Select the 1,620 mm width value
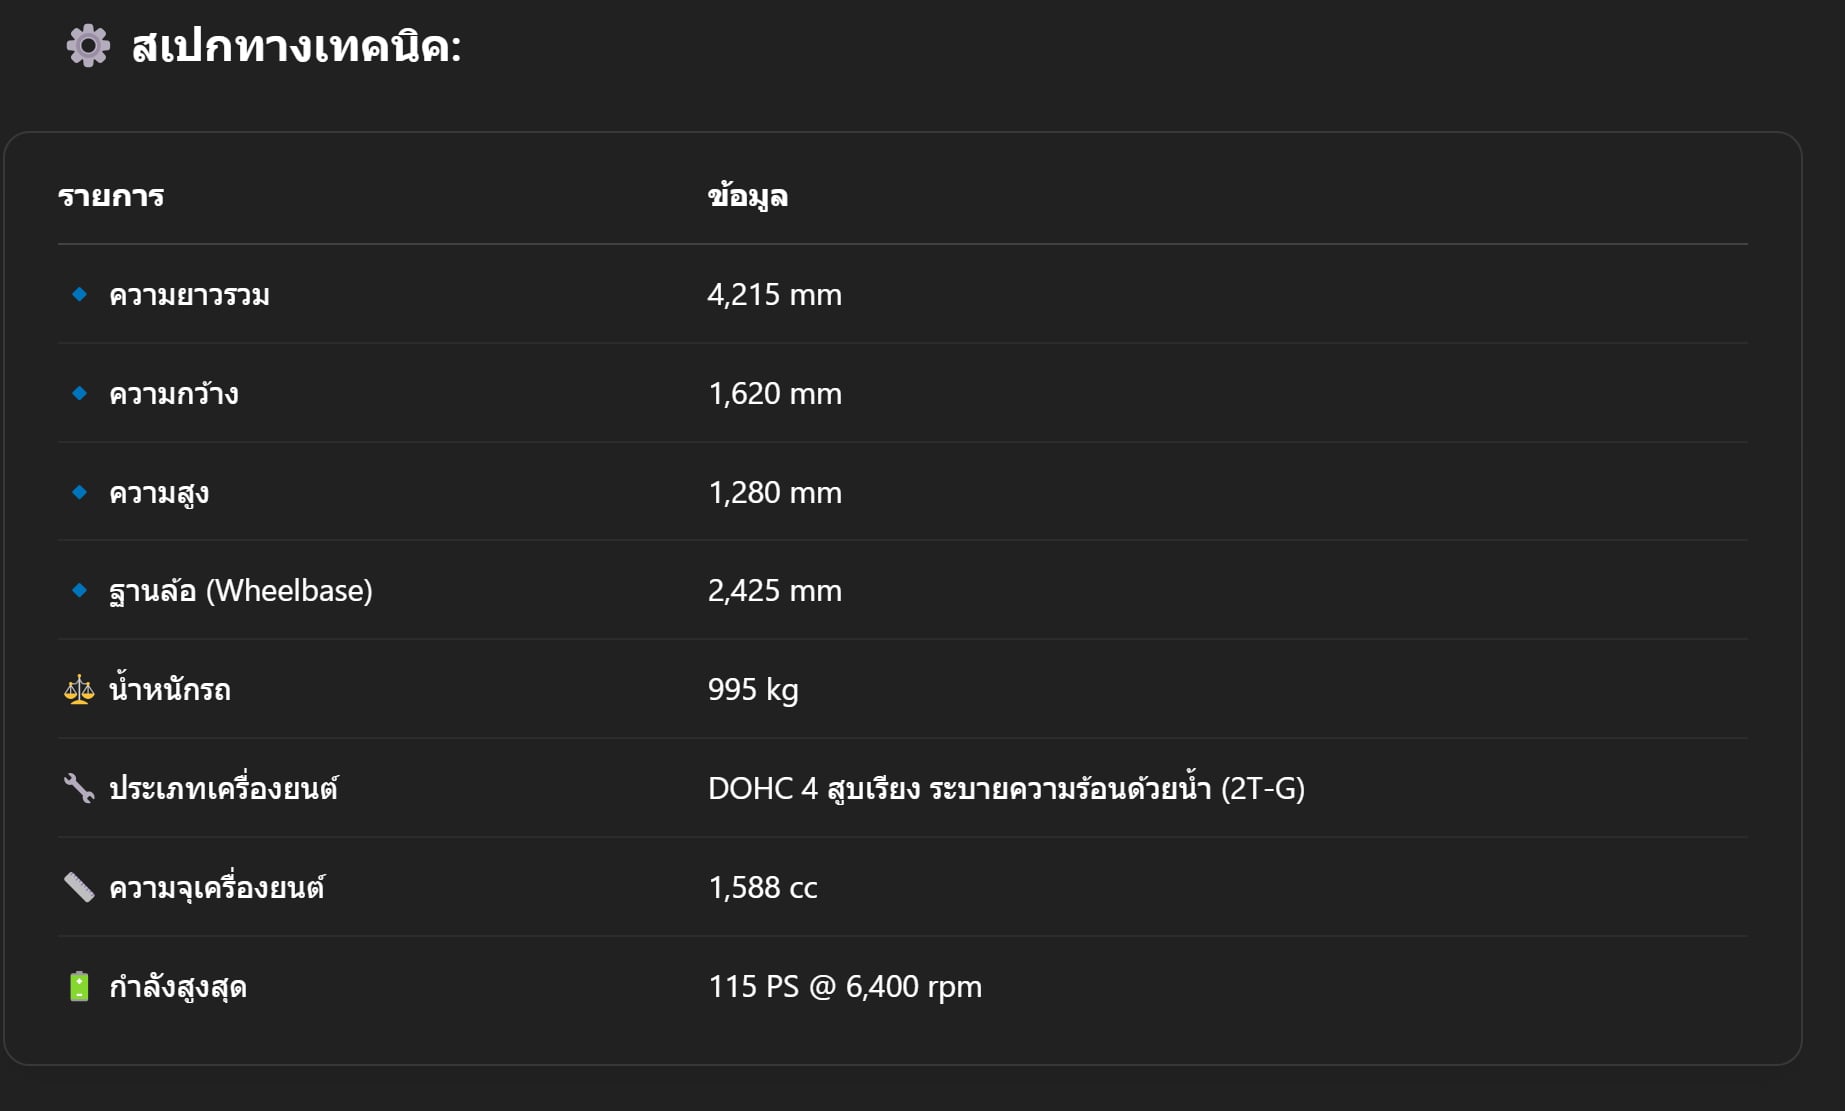This screenshot has height=1111, width=1845. tap(775, 394)
